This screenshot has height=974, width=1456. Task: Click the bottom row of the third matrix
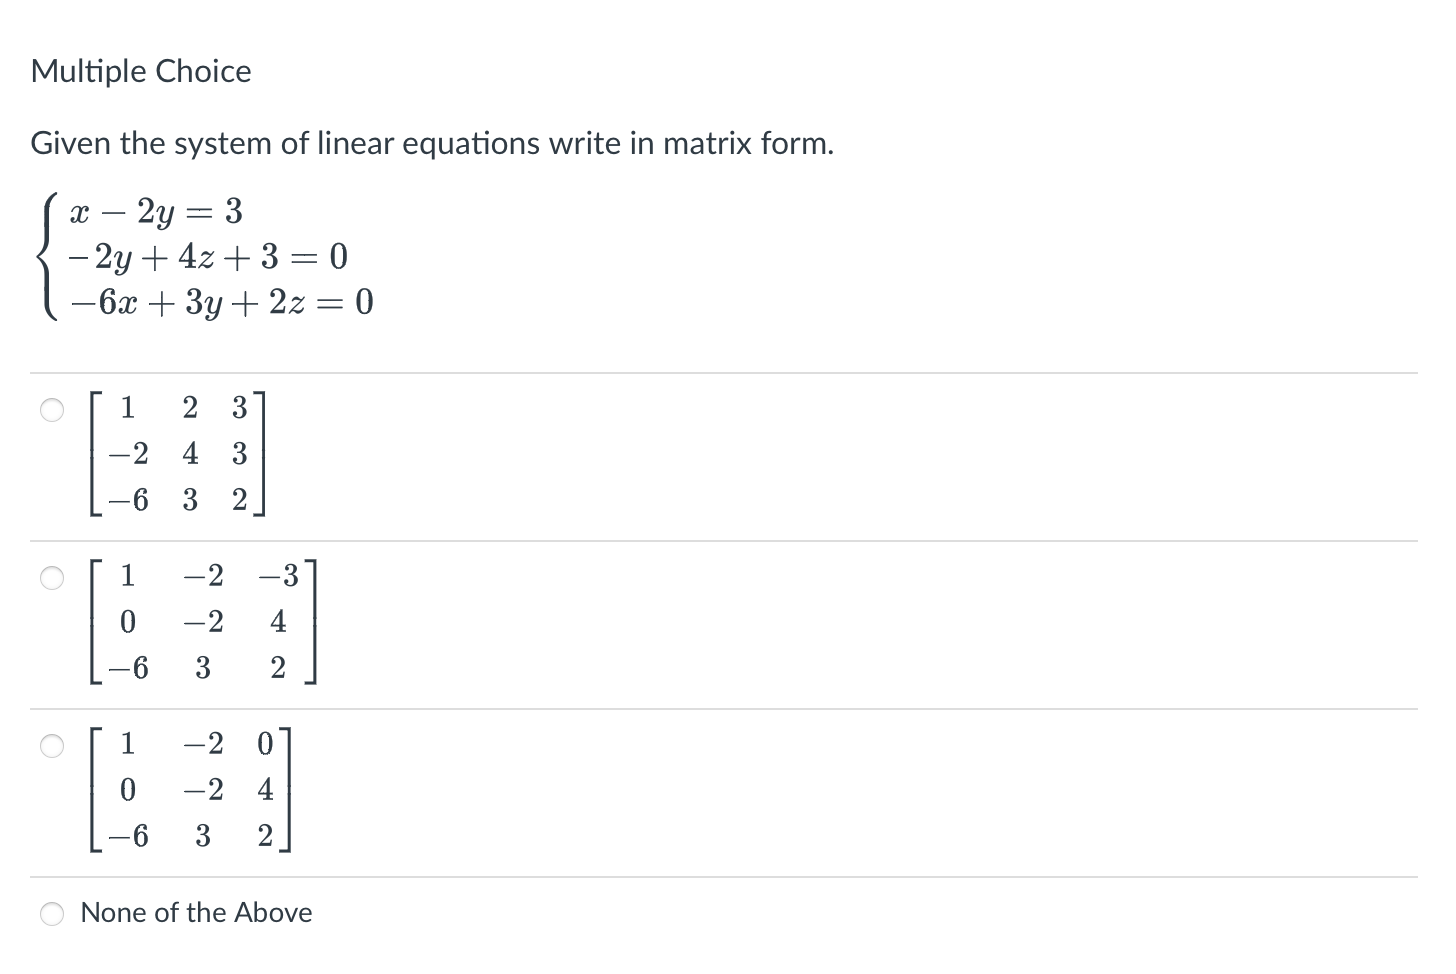190,837
